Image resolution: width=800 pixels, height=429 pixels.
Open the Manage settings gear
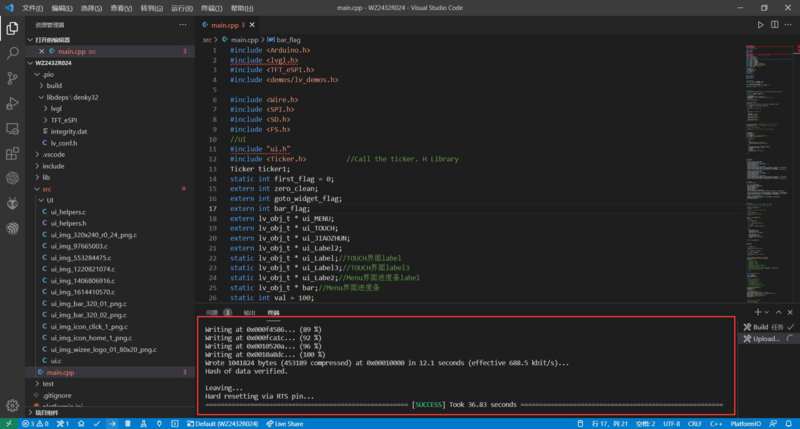point(12,406)
